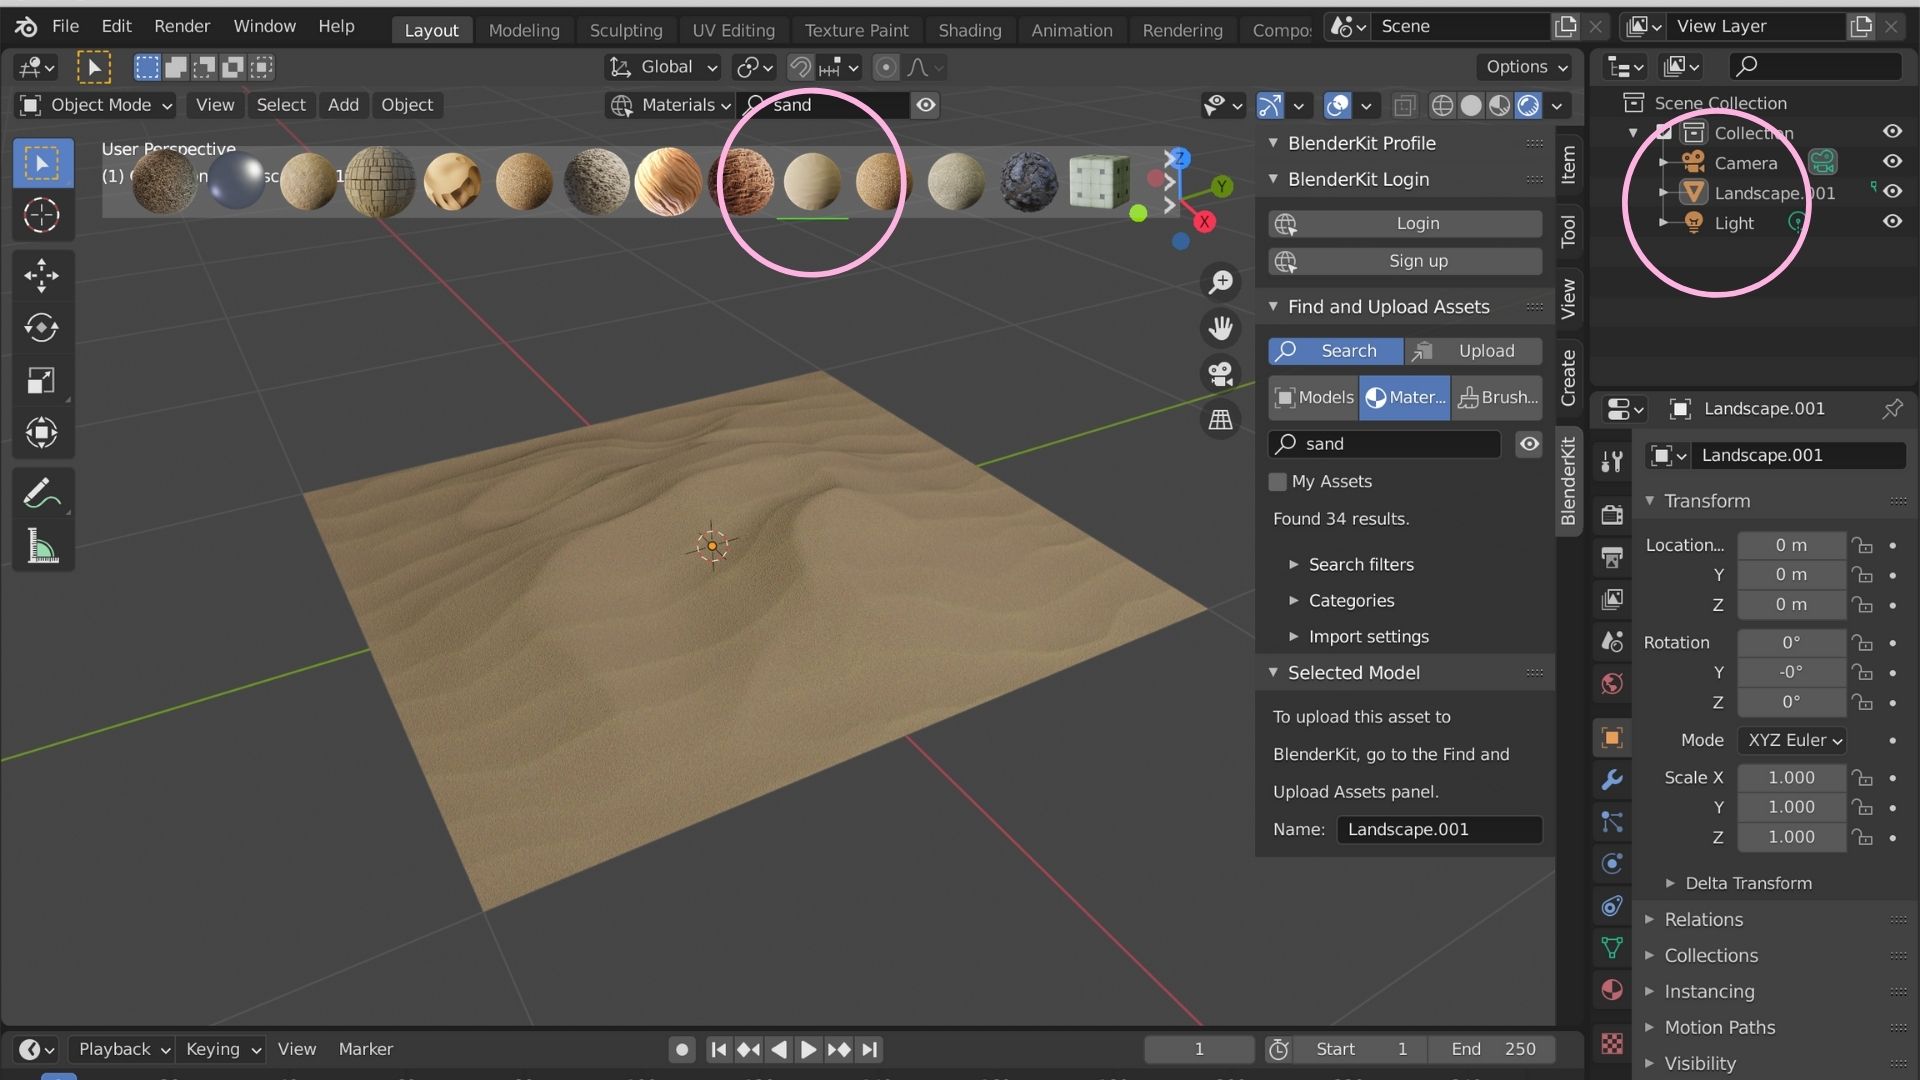
Task: Click the Sign up button
Action: (x=1405, y=261)
